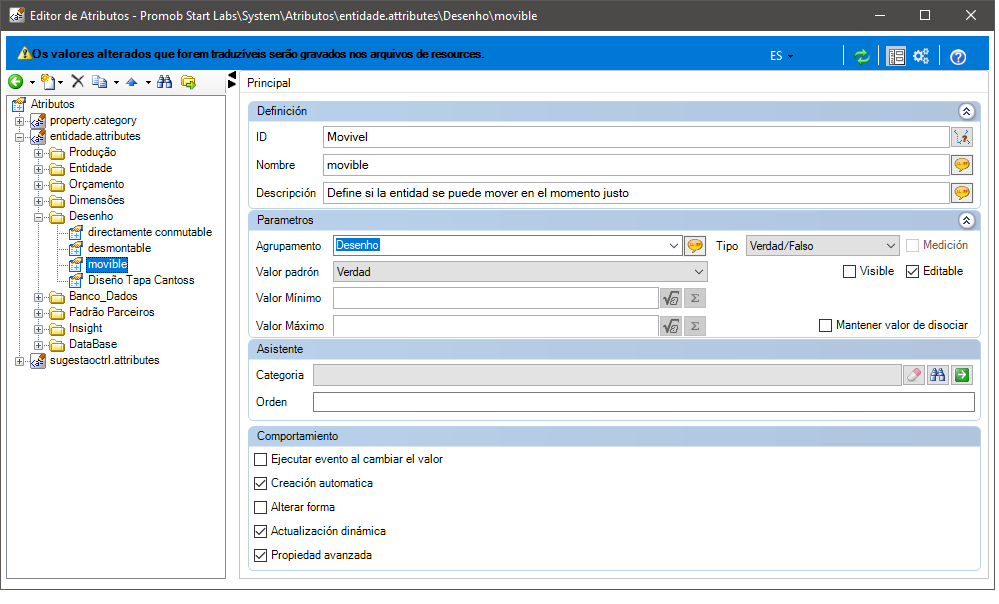Collapse the Definición section

(966, 111)
